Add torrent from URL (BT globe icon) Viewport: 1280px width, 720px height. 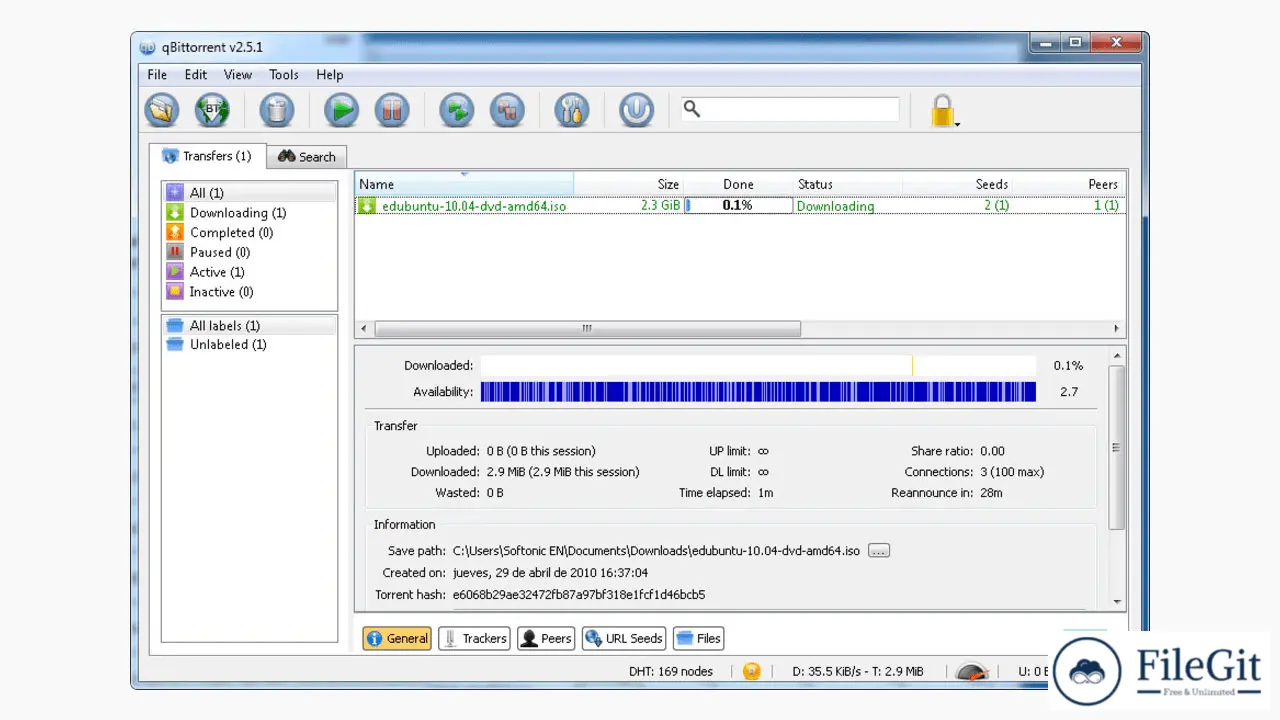click(x=212, y=110)
